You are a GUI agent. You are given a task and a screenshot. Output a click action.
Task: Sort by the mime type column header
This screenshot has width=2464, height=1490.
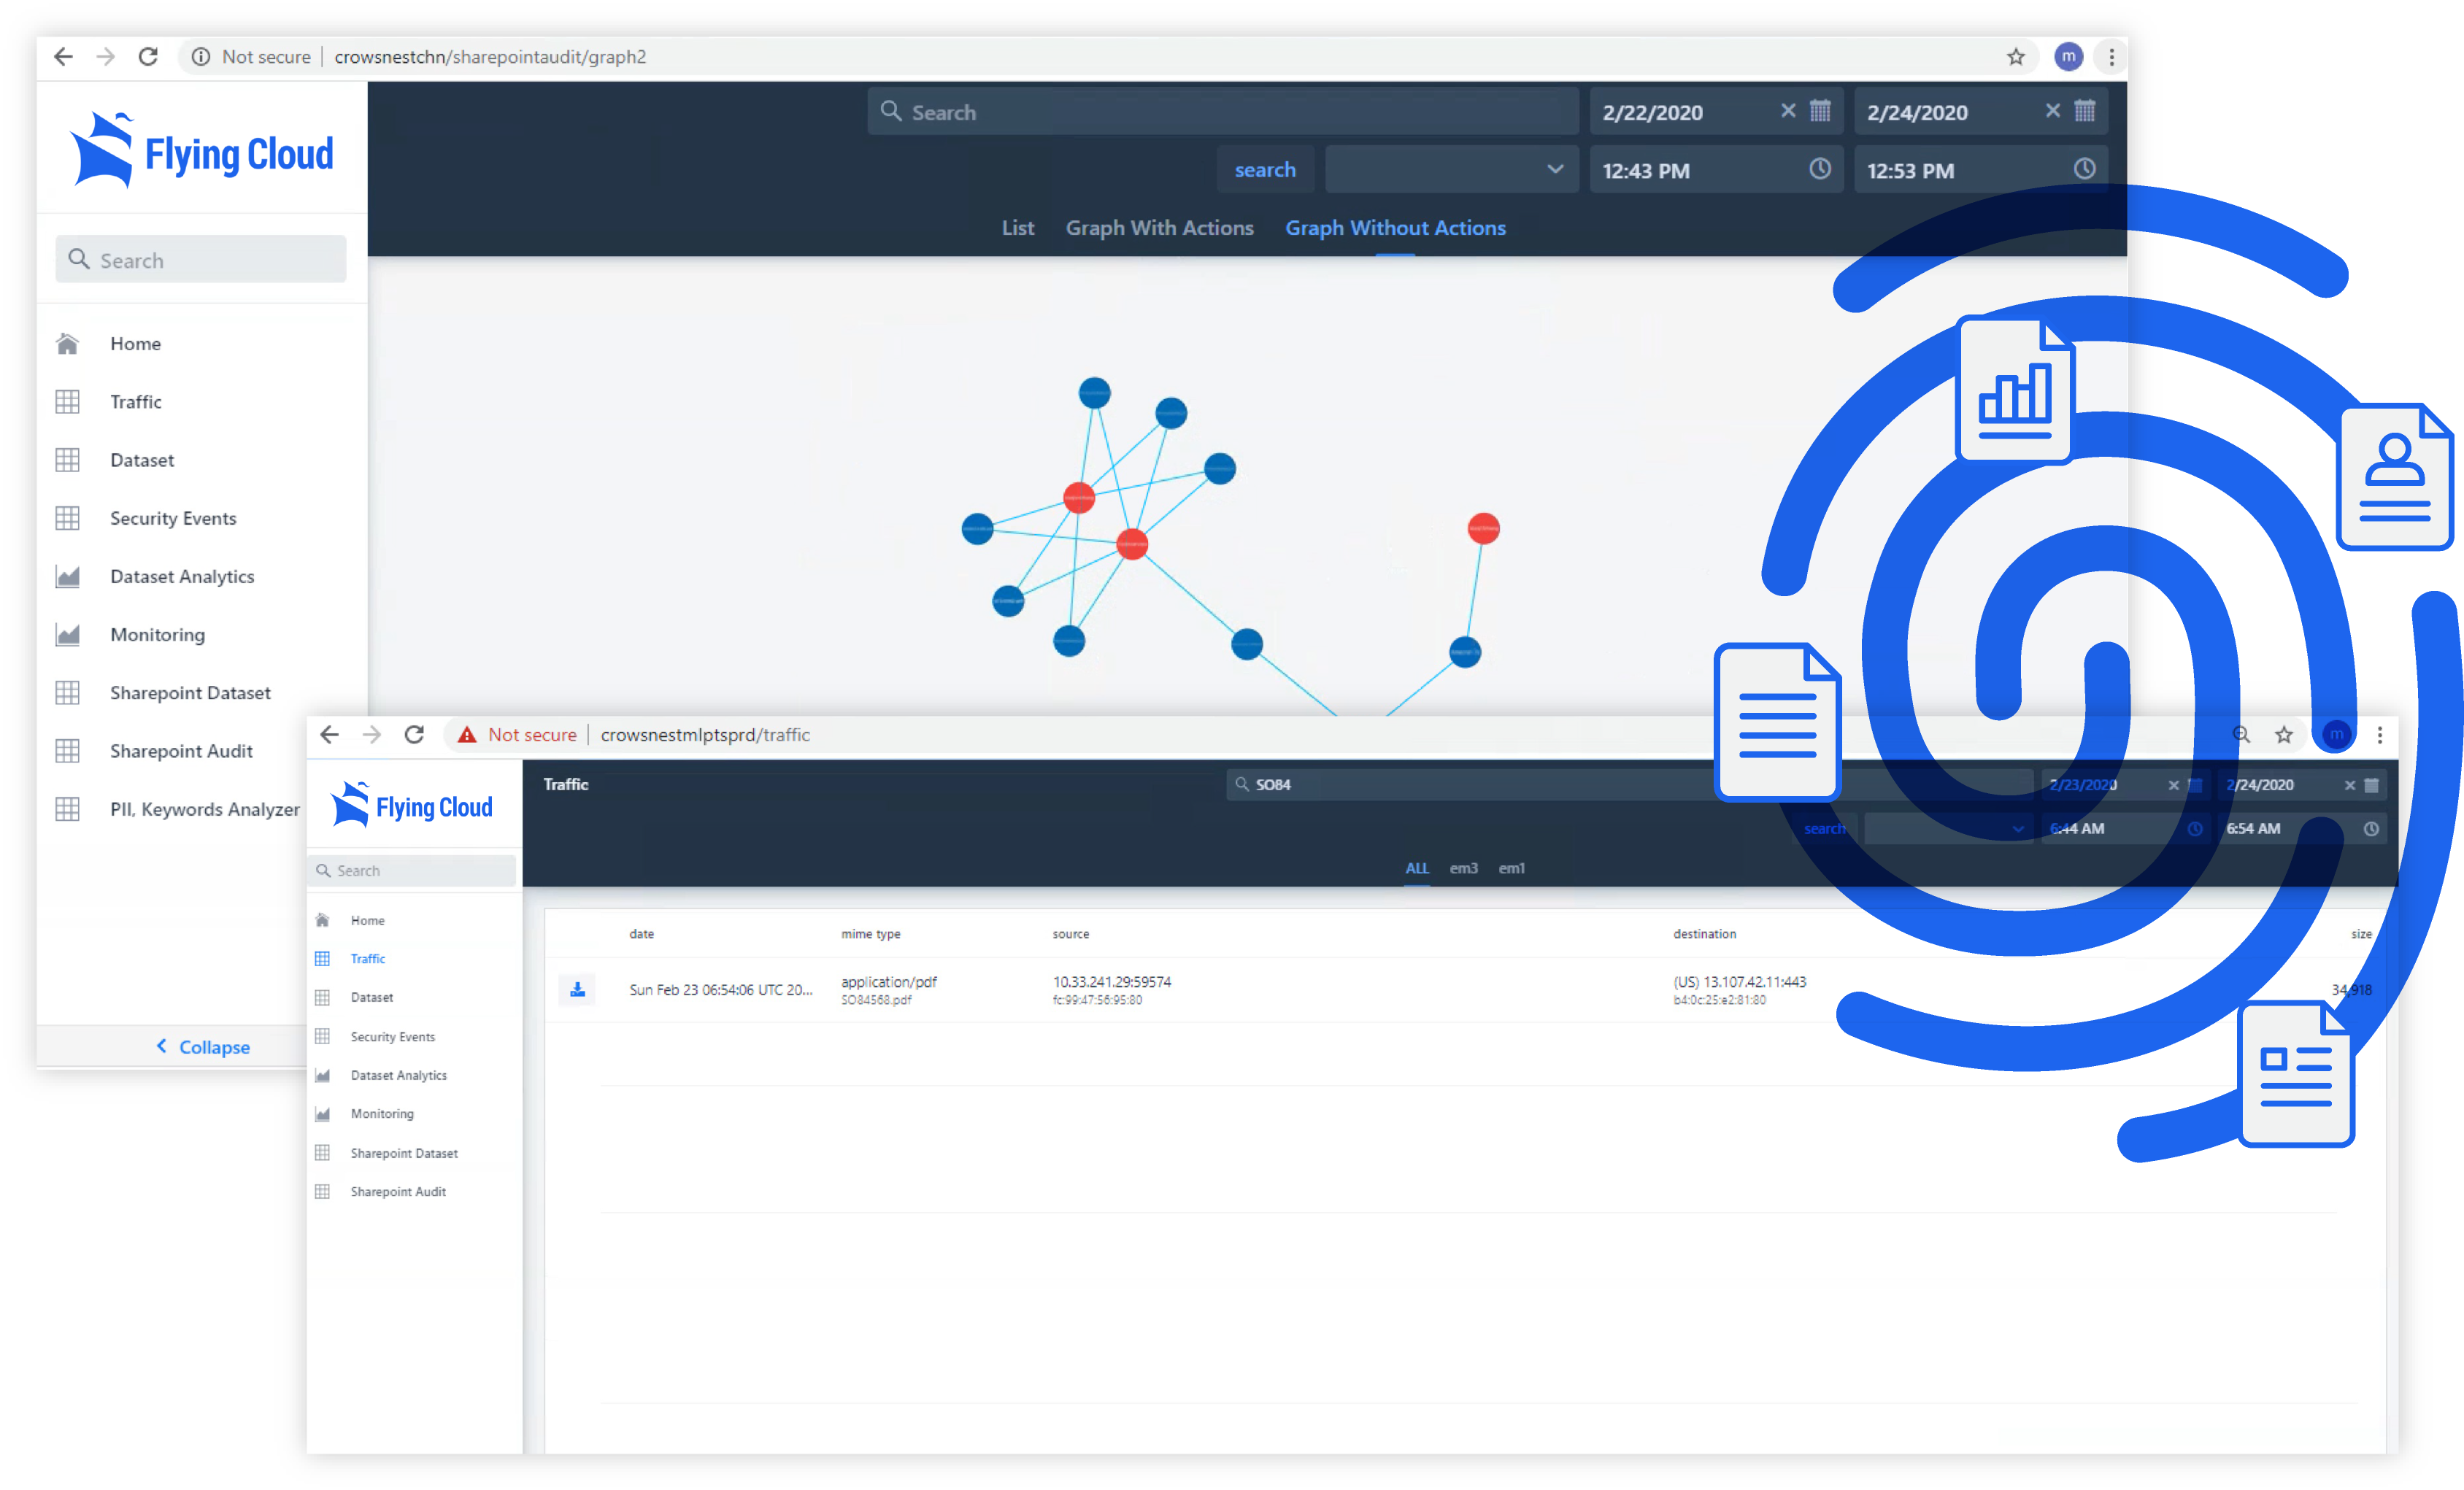click(x=870, y=934)
